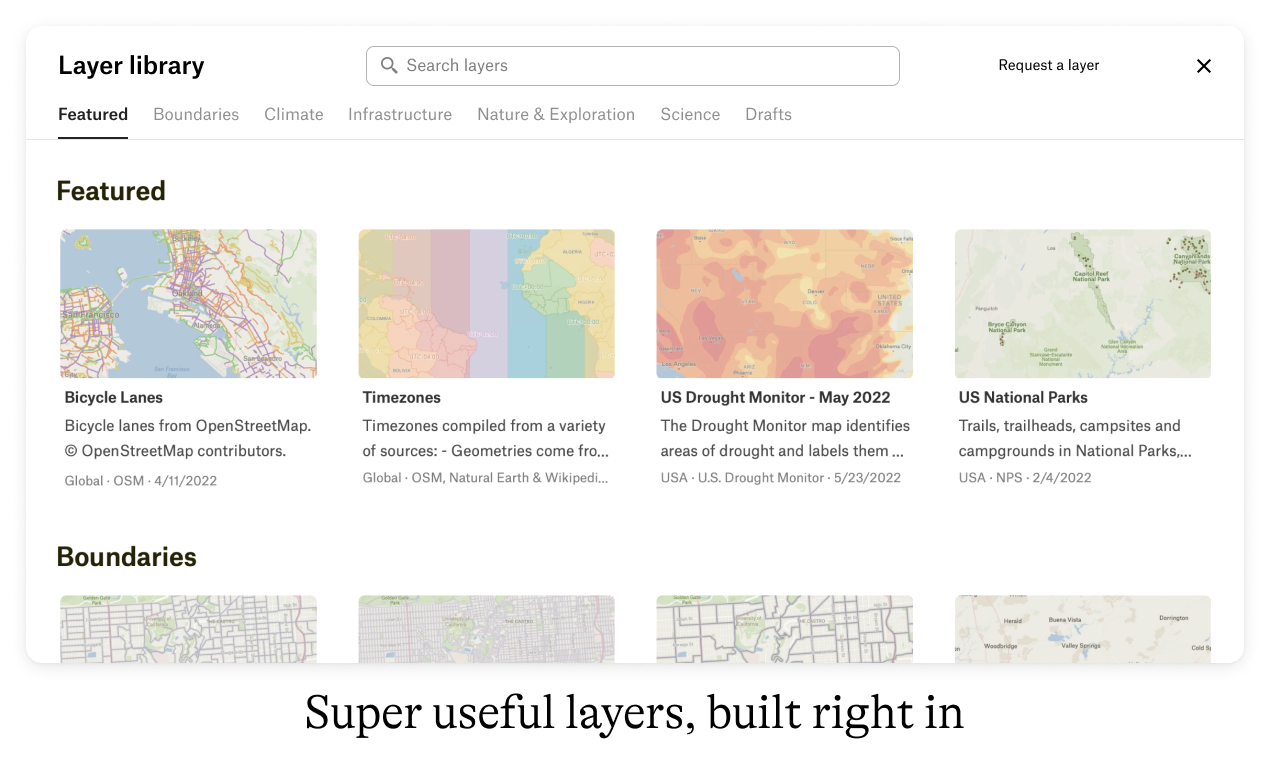Close the Layer library dialog
Image resolution: width=1270 pixels, height=760 pixels.
click(x=1204, y=66)
